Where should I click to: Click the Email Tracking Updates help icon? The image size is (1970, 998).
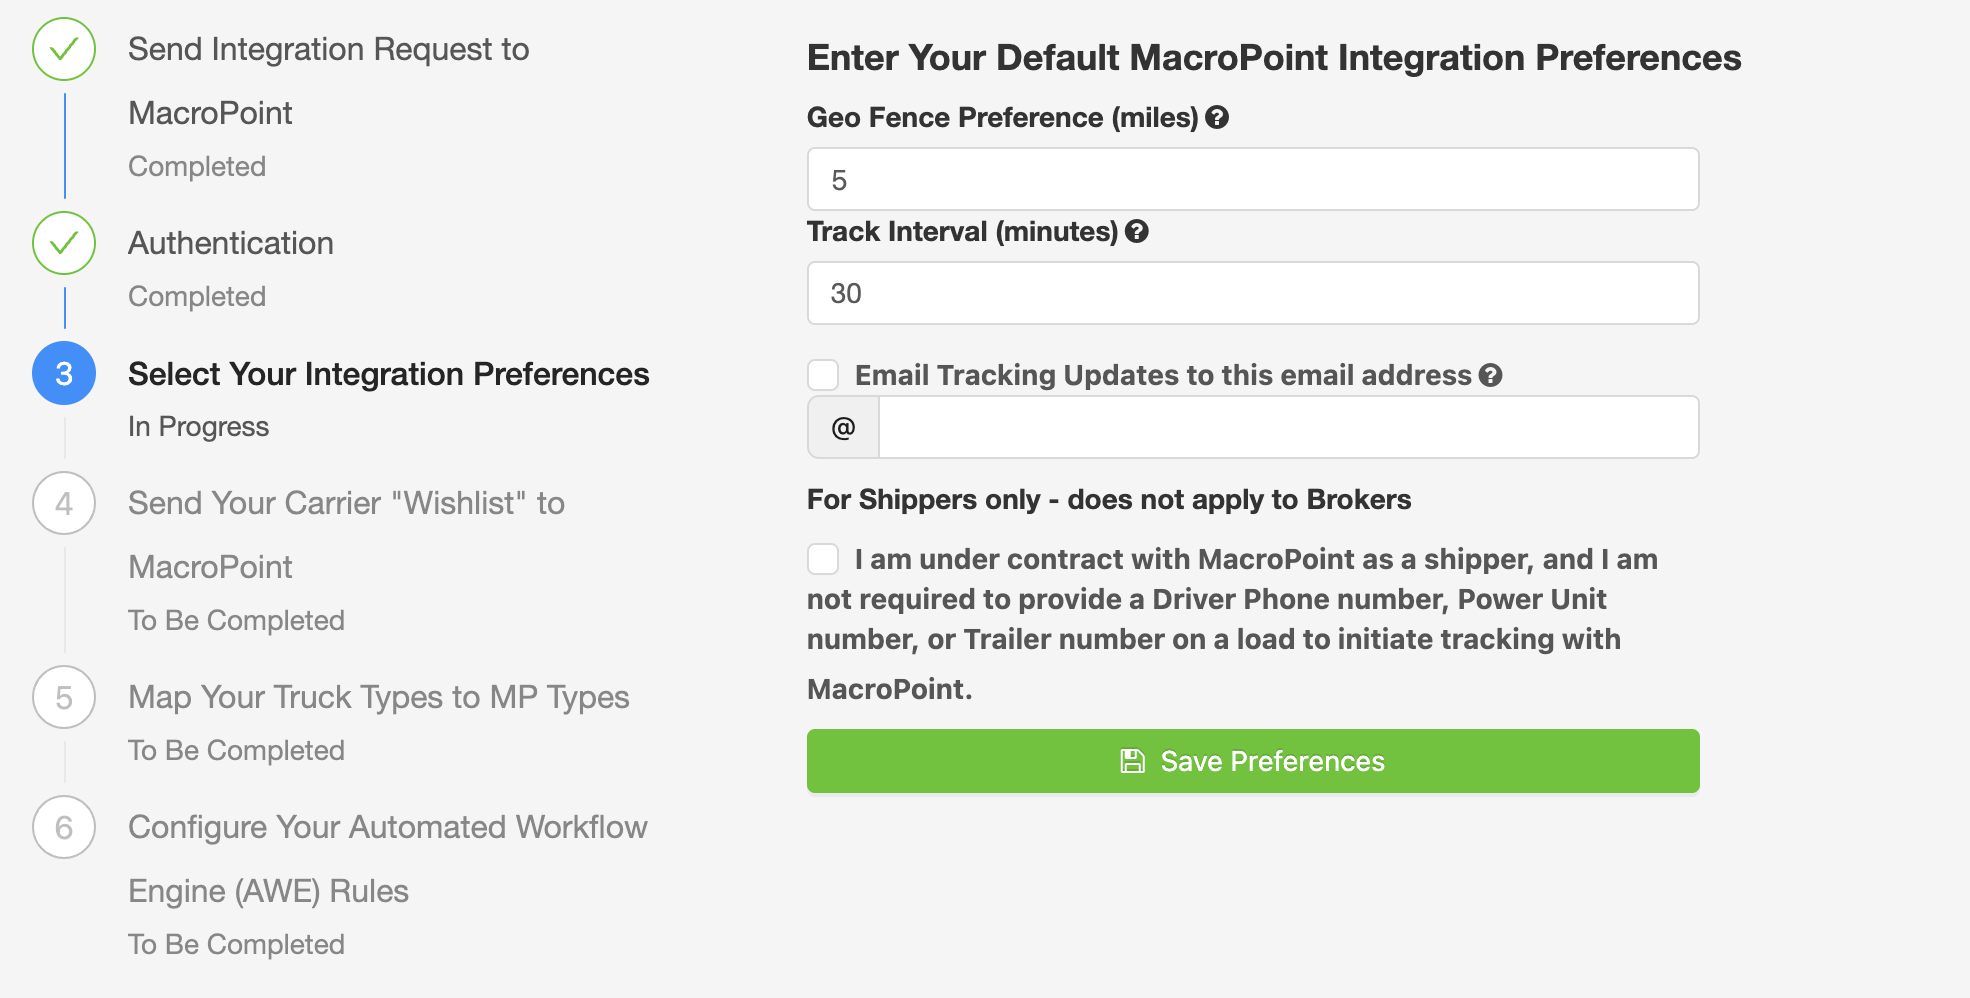point(1491,375)
